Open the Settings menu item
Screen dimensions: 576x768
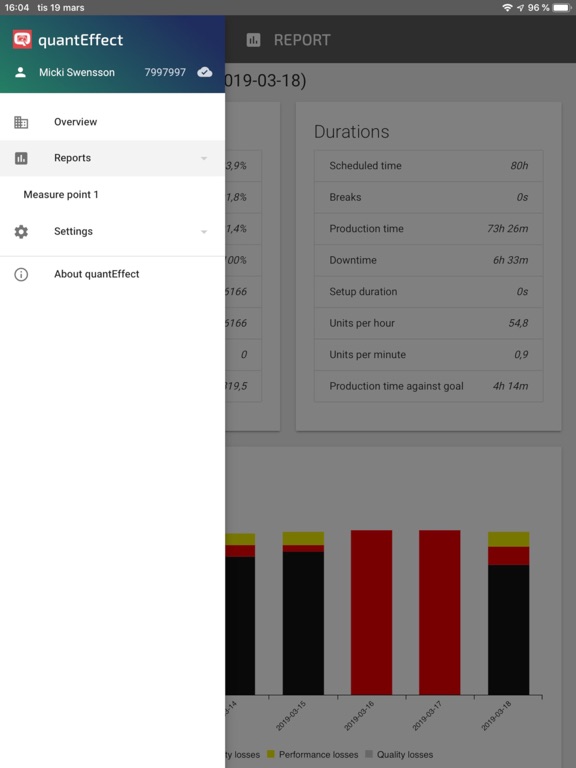(113, 232)
